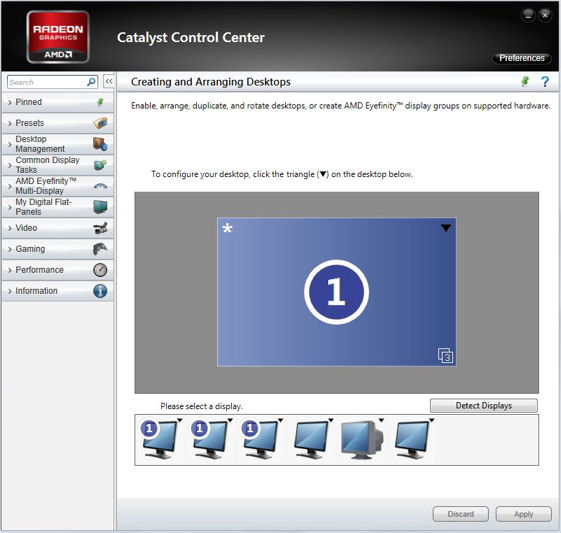561x533 pixels.
Task: Close the Catalyst Control Center window
Action: [545, 15]
